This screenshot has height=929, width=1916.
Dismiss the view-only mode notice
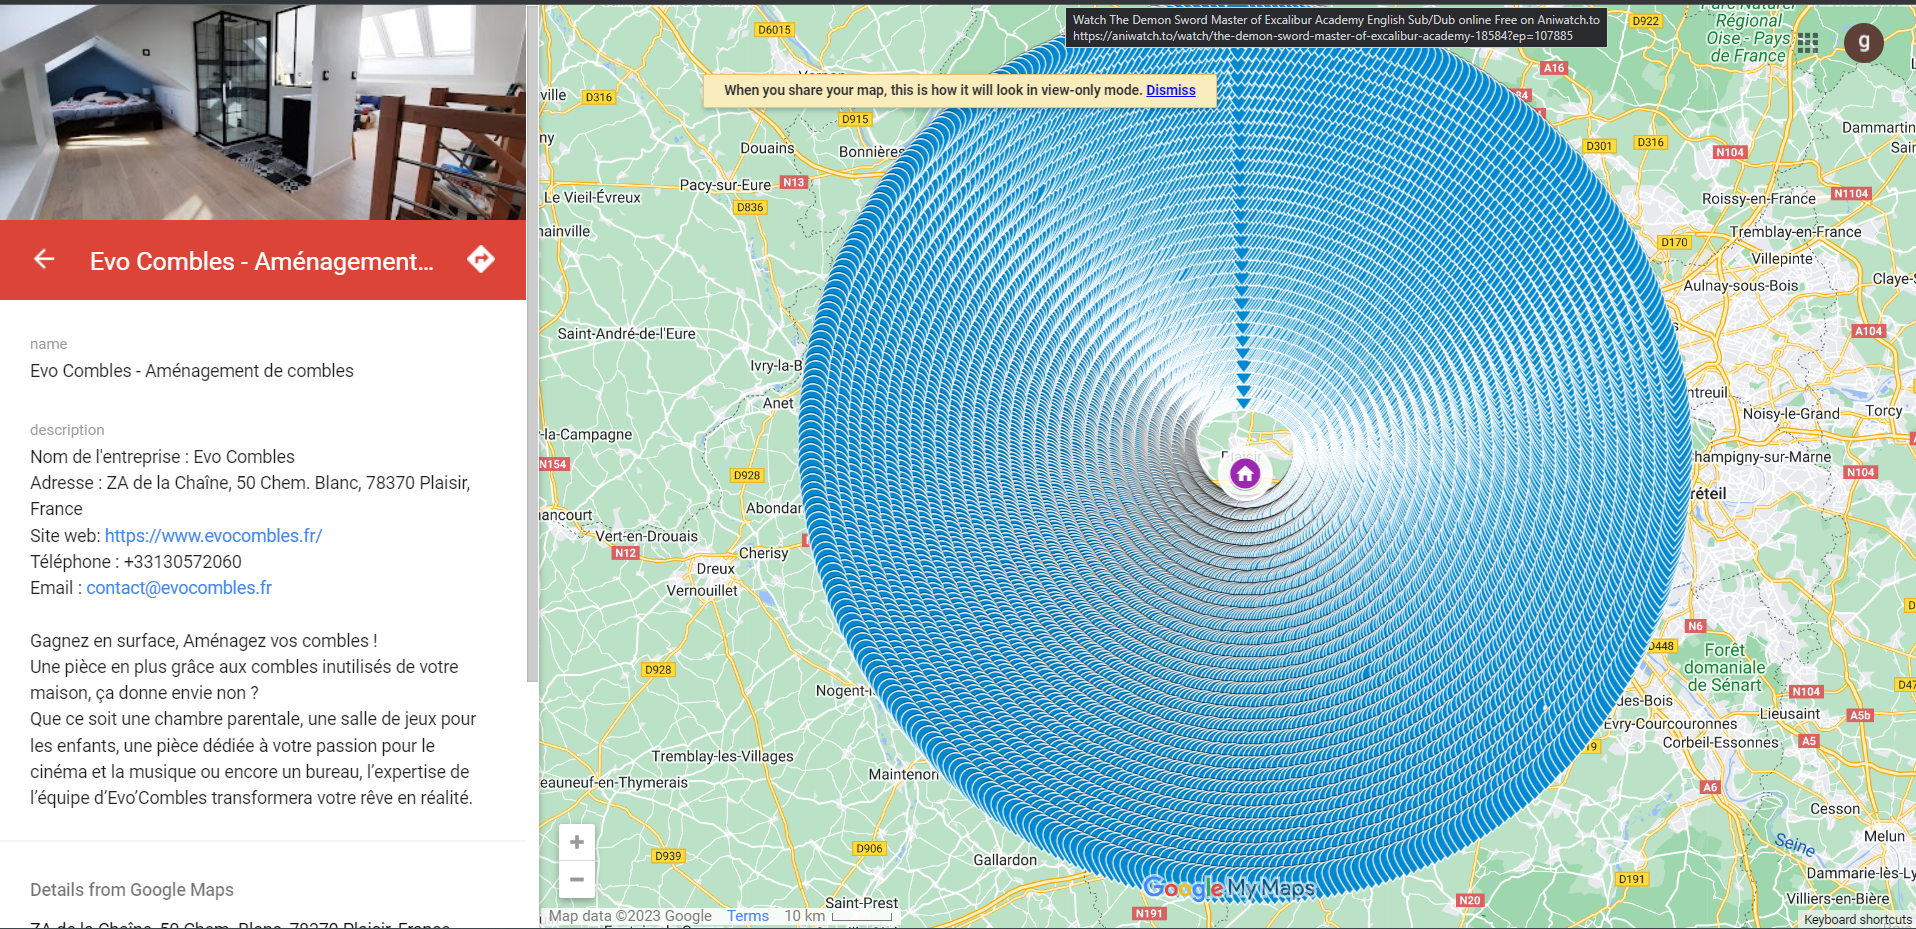coord(1170,90)
